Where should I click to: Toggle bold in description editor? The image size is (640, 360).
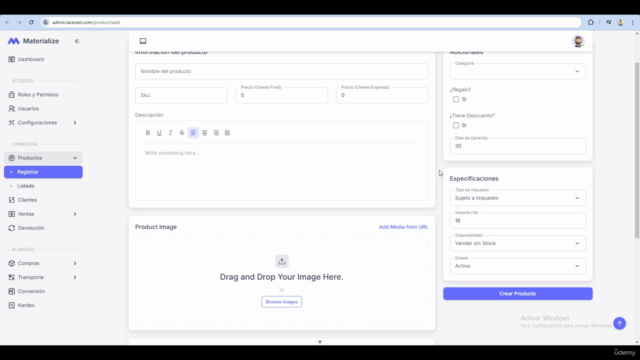[148, 133]
